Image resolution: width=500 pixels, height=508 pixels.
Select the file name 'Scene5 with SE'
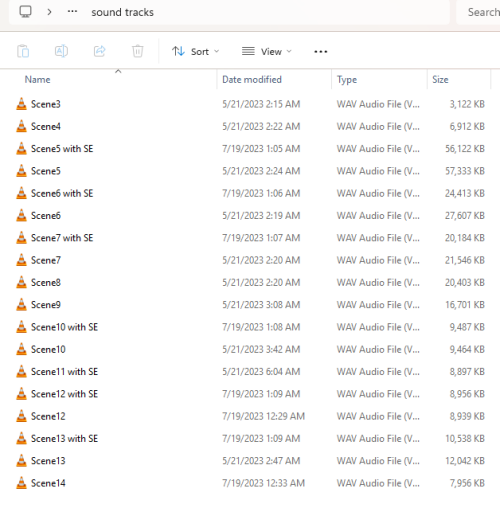[x=62, y=149]
